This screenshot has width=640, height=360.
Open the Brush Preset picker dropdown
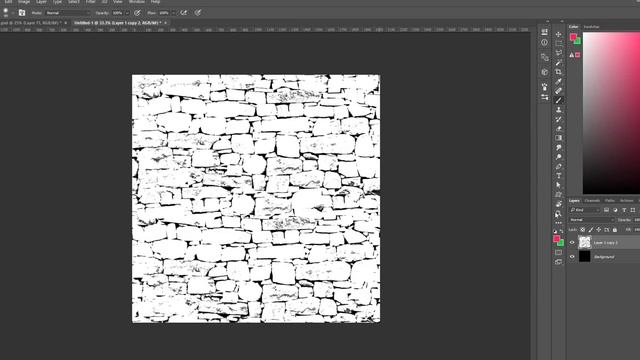[12, 13]
